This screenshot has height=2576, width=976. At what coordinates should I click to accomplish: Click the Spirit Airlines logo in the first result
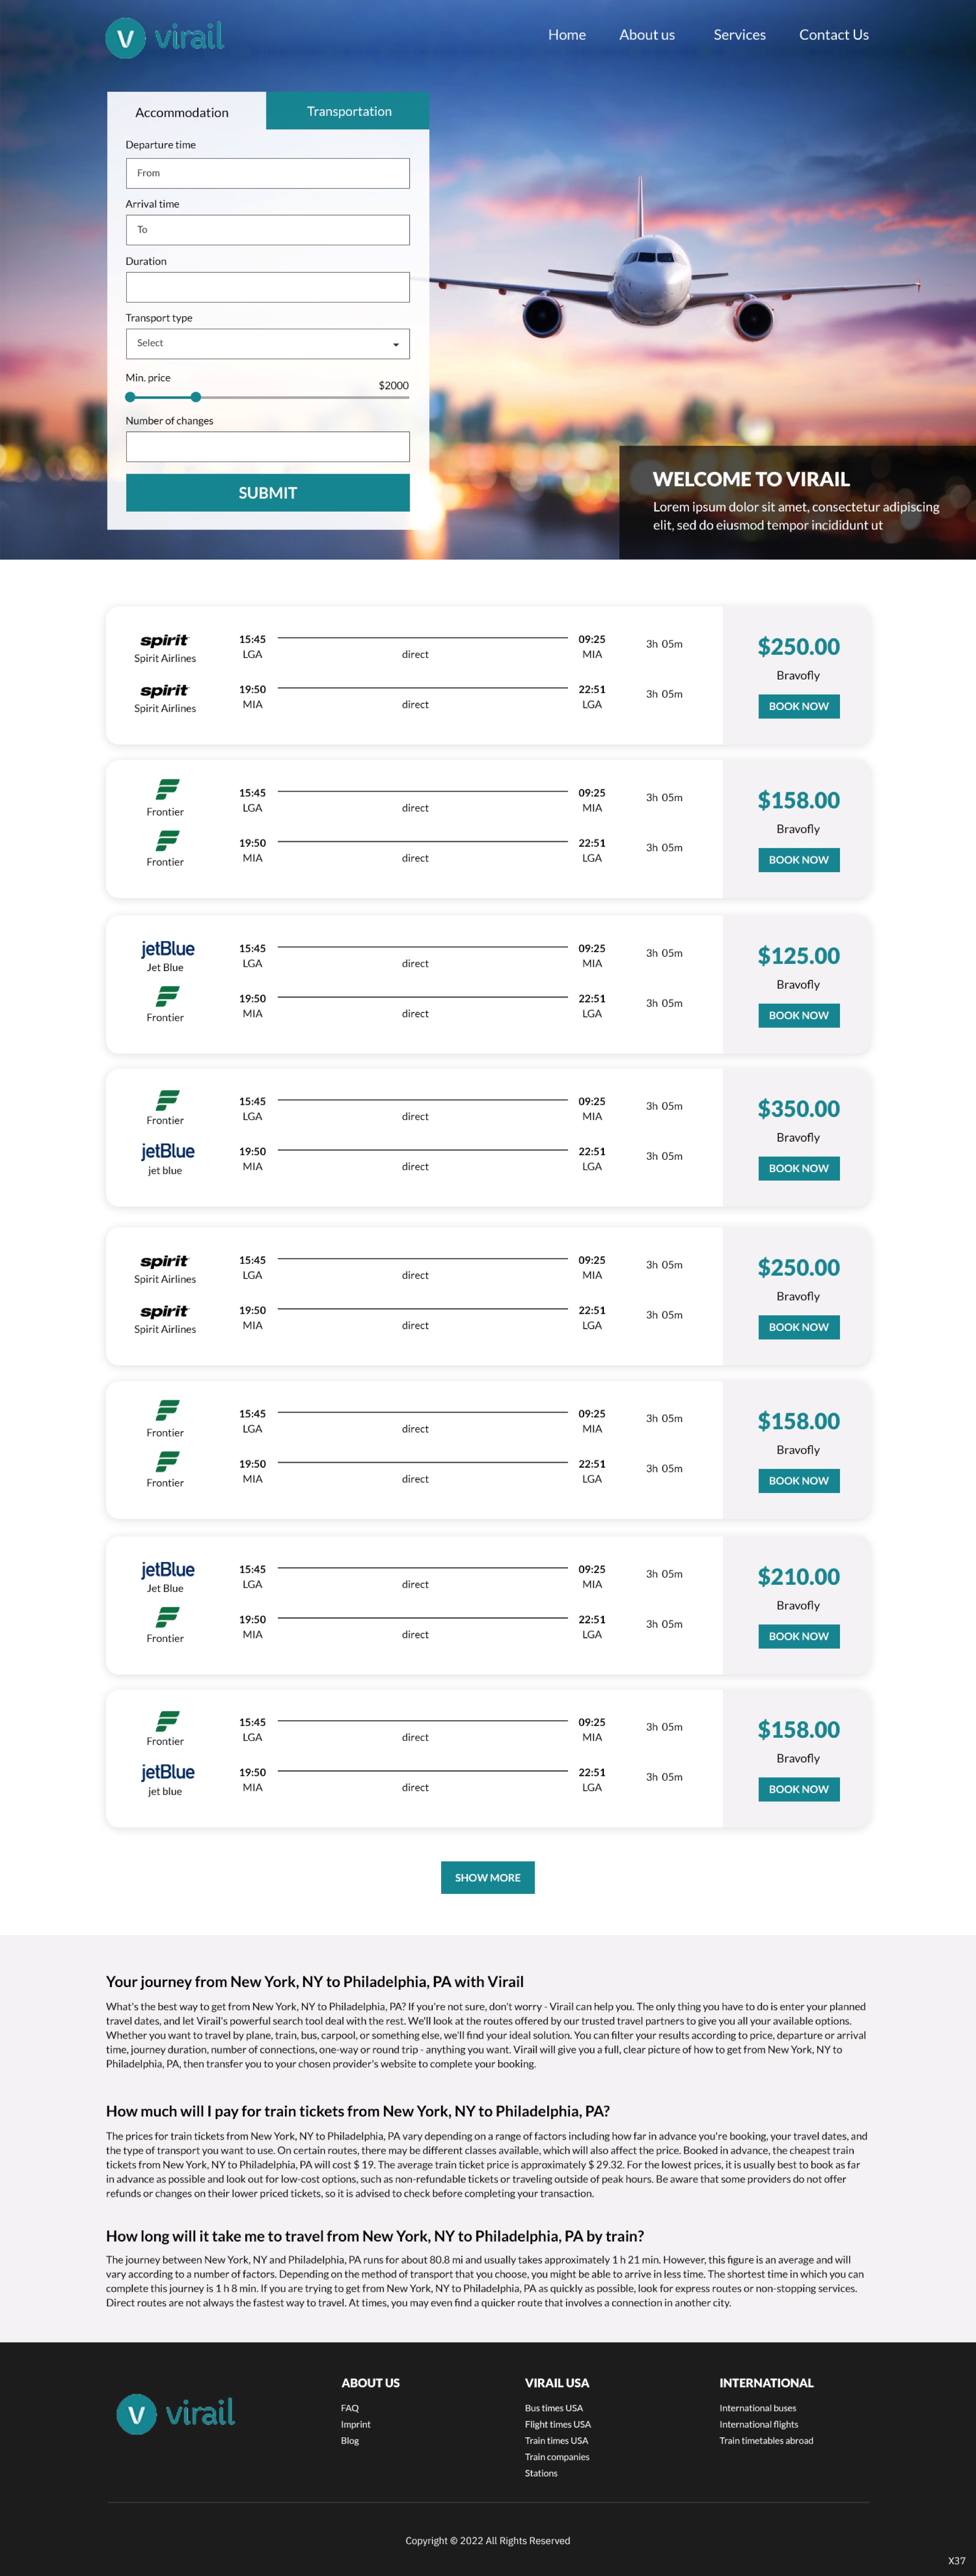165,640
